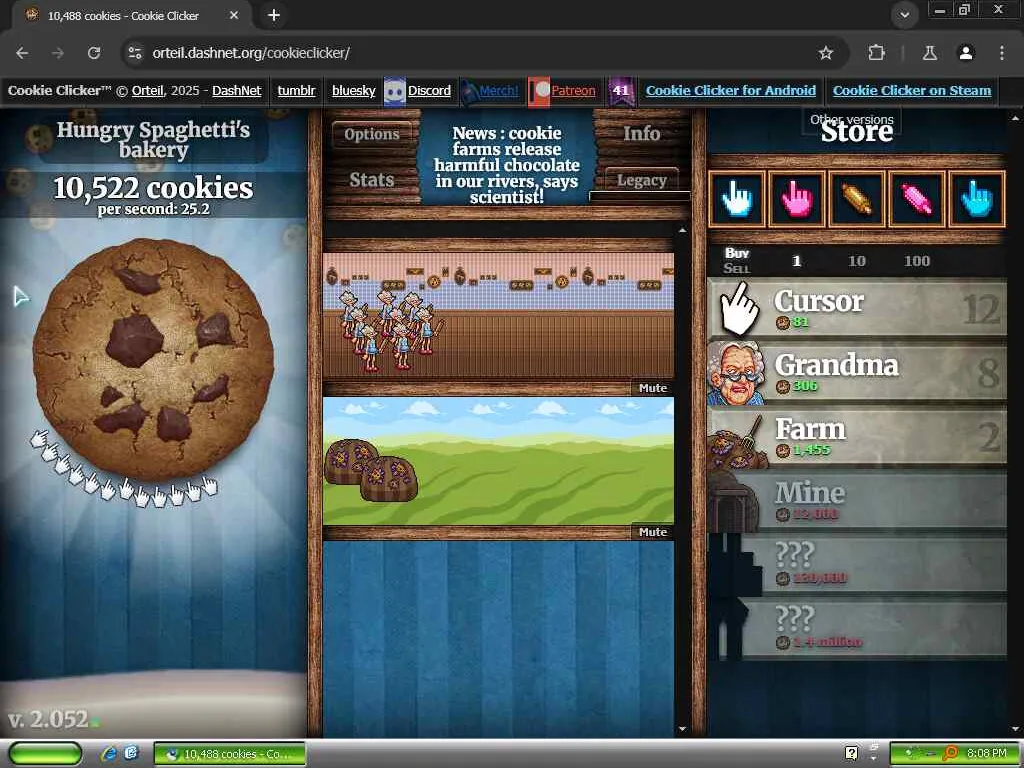Open the tab search dropdown arrow
Viewport: 1024px width, 768px height.
[x=904, y=15]
